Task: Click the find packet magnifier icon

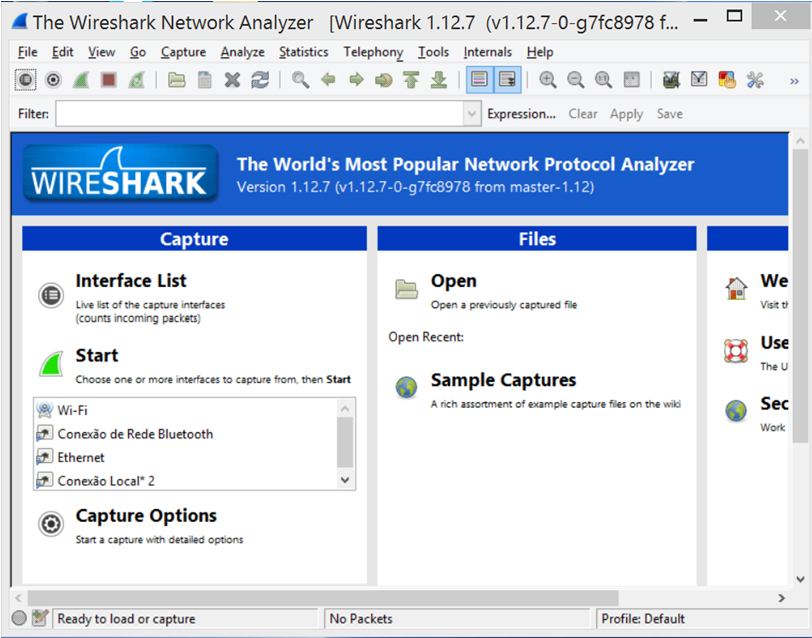Action: click(x=300, y=80)
